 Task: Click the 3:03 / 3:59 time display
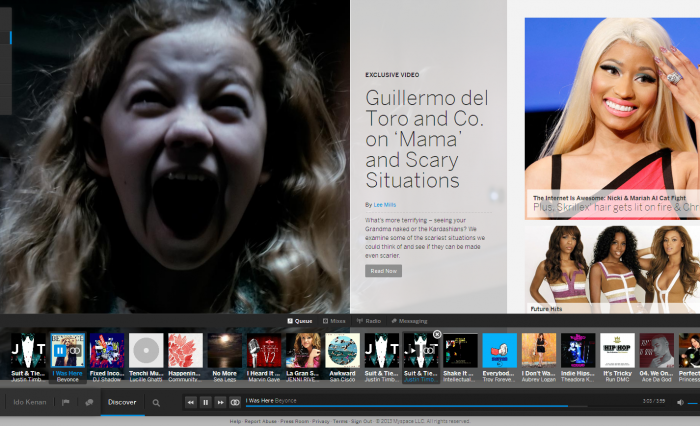click(654, 401)
